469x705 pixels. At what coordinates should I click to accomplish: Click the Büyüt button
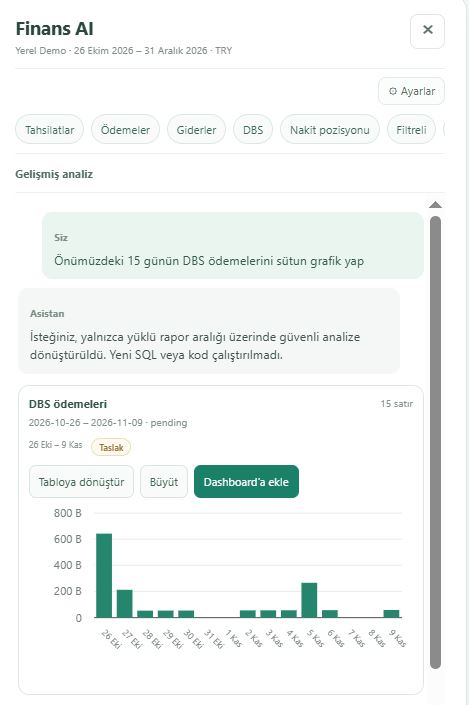tap(164, 482)
